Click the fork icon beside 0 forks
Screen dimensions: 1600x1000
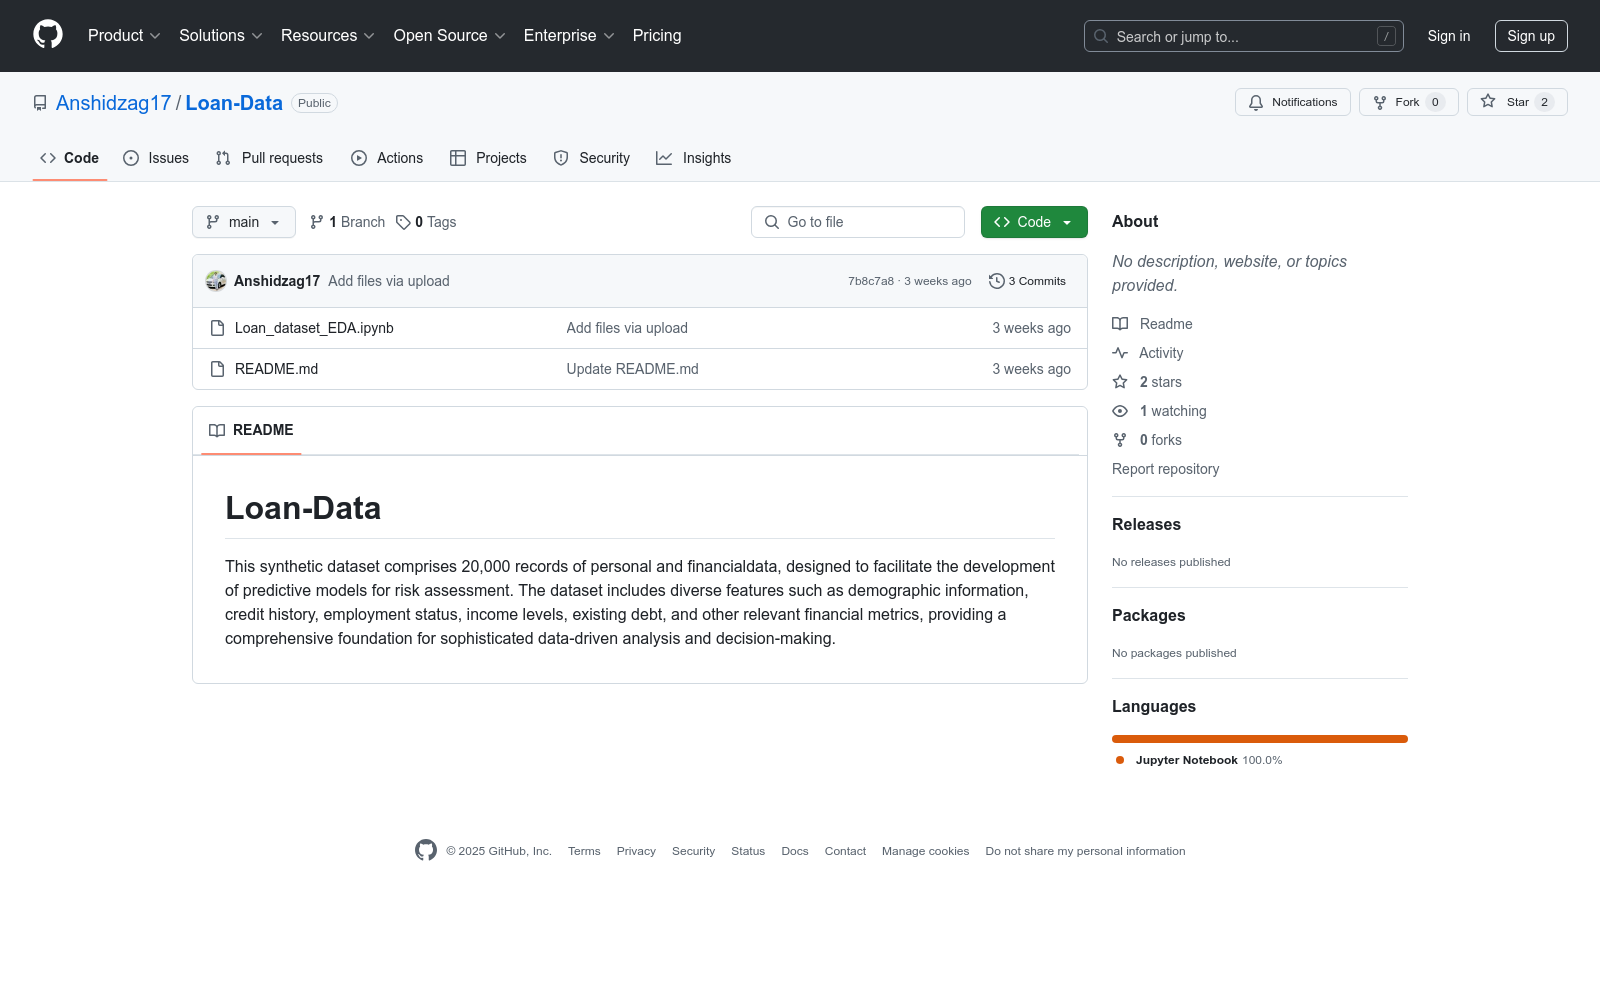point(1120,440)
